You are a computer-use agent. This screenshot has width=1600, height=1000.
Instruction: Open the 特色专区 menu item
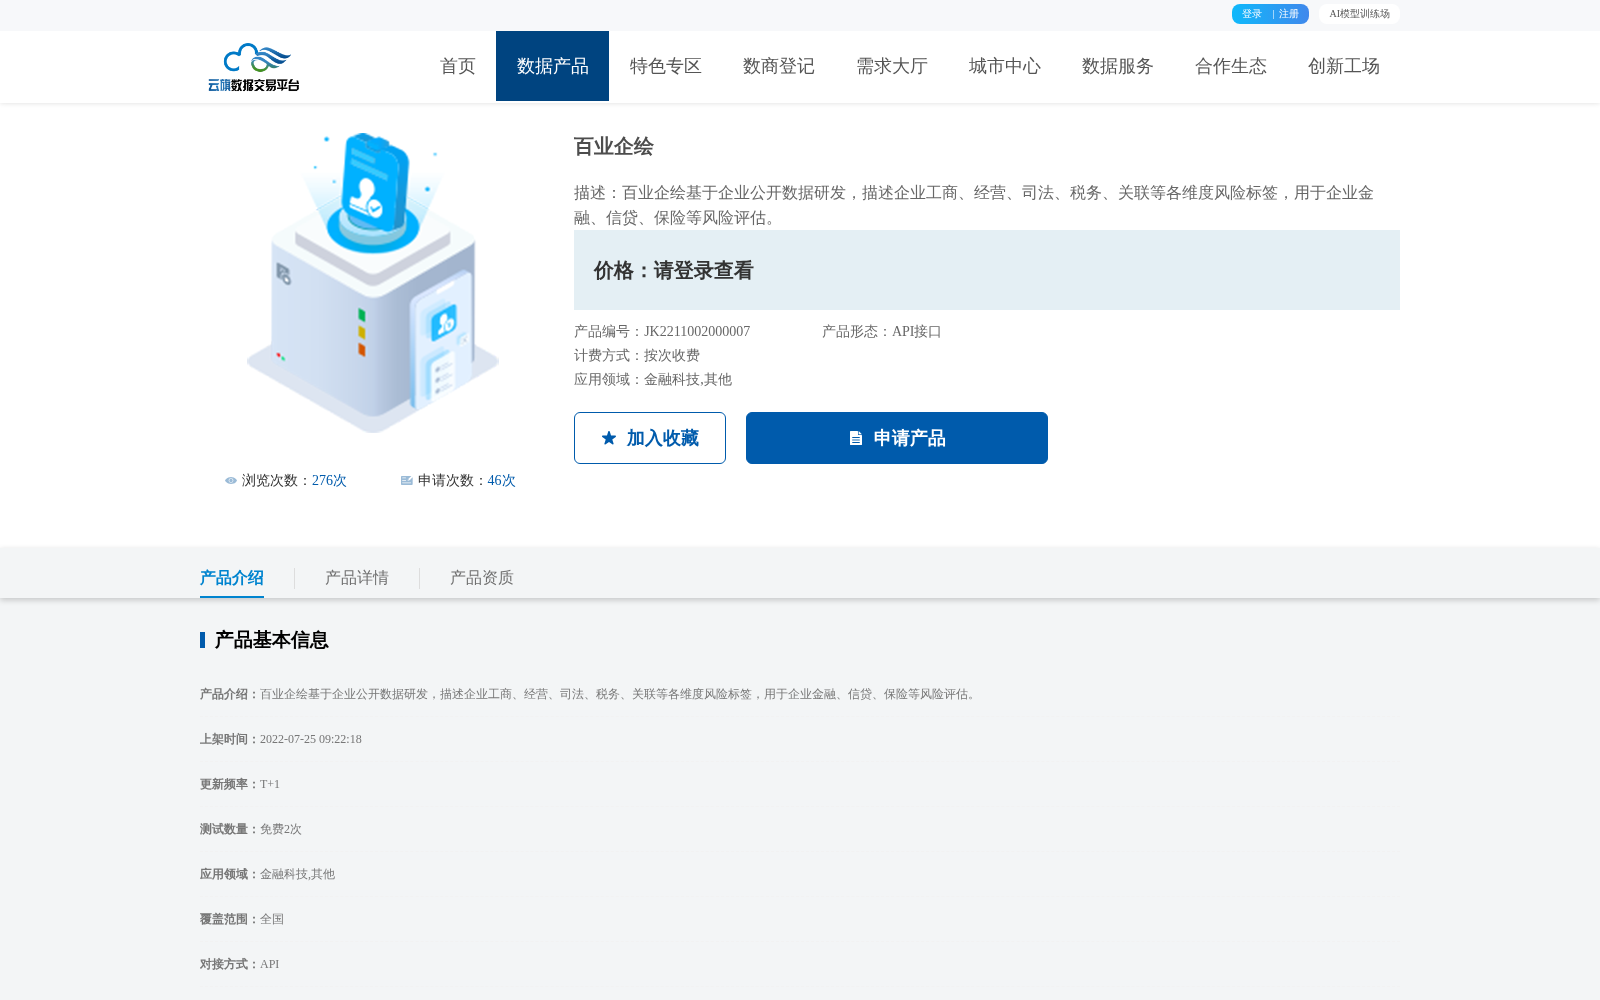pyautogui.click(x=665, y=66)
